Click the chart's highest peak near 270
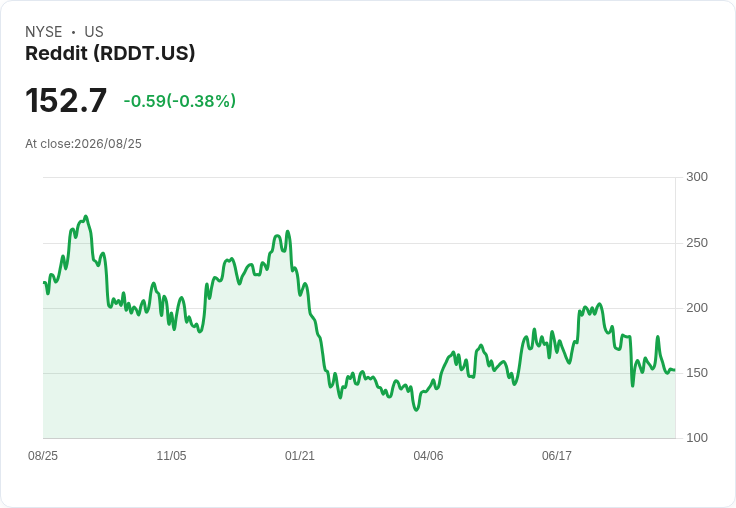Screen dimensions: 736x508 (x=85, y=217)
